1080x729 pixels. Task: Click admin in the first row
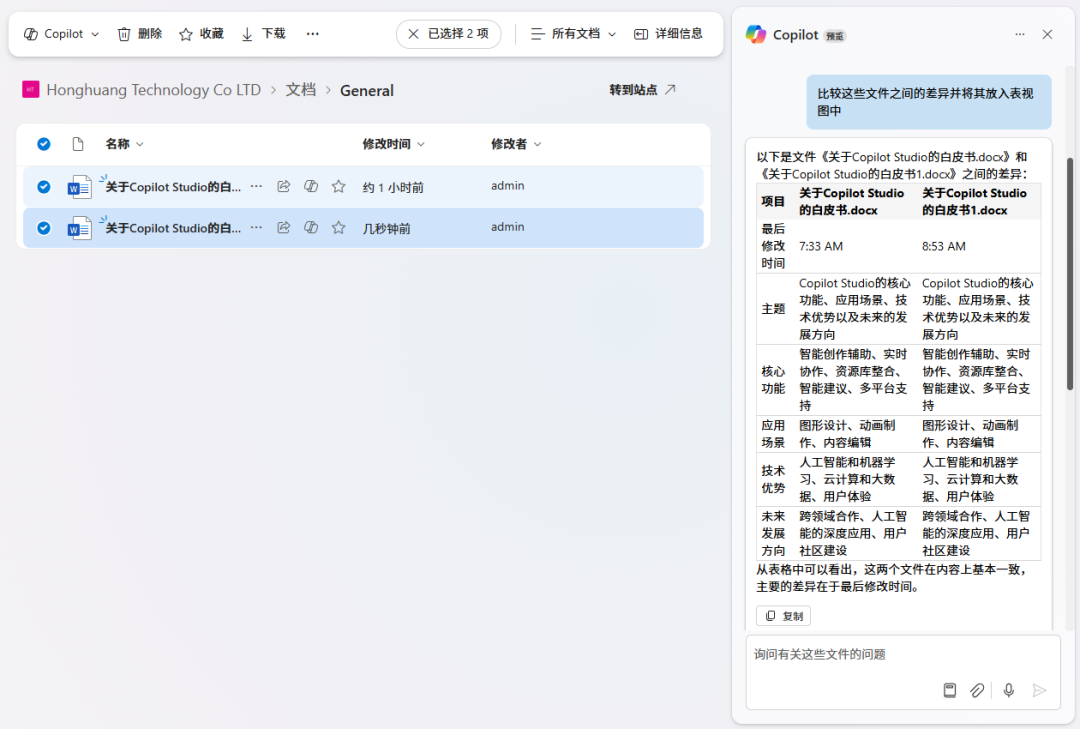tap(508, 185)
